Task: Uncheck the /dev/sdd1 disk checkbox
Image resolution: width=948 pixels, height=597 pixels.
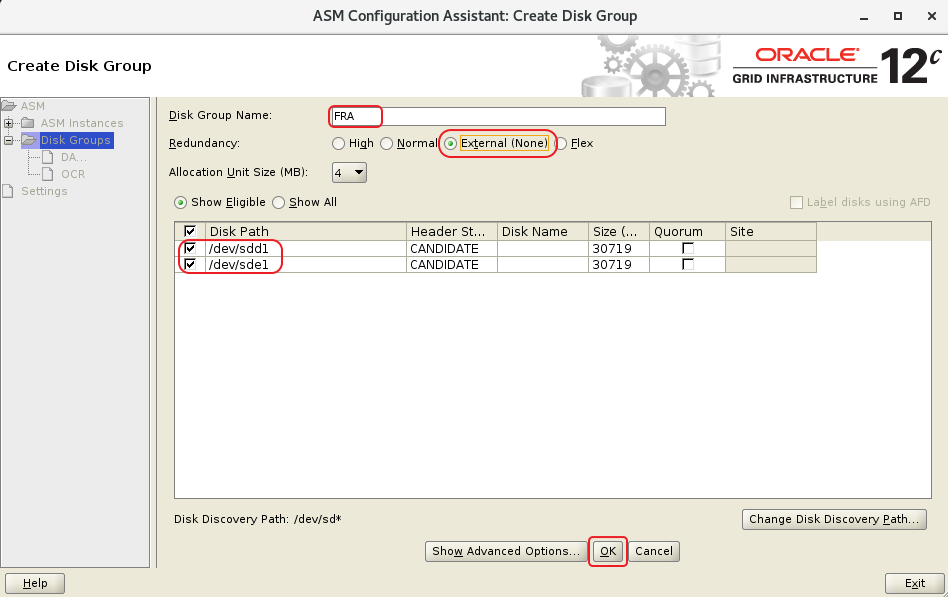Action: click(190, 248)
